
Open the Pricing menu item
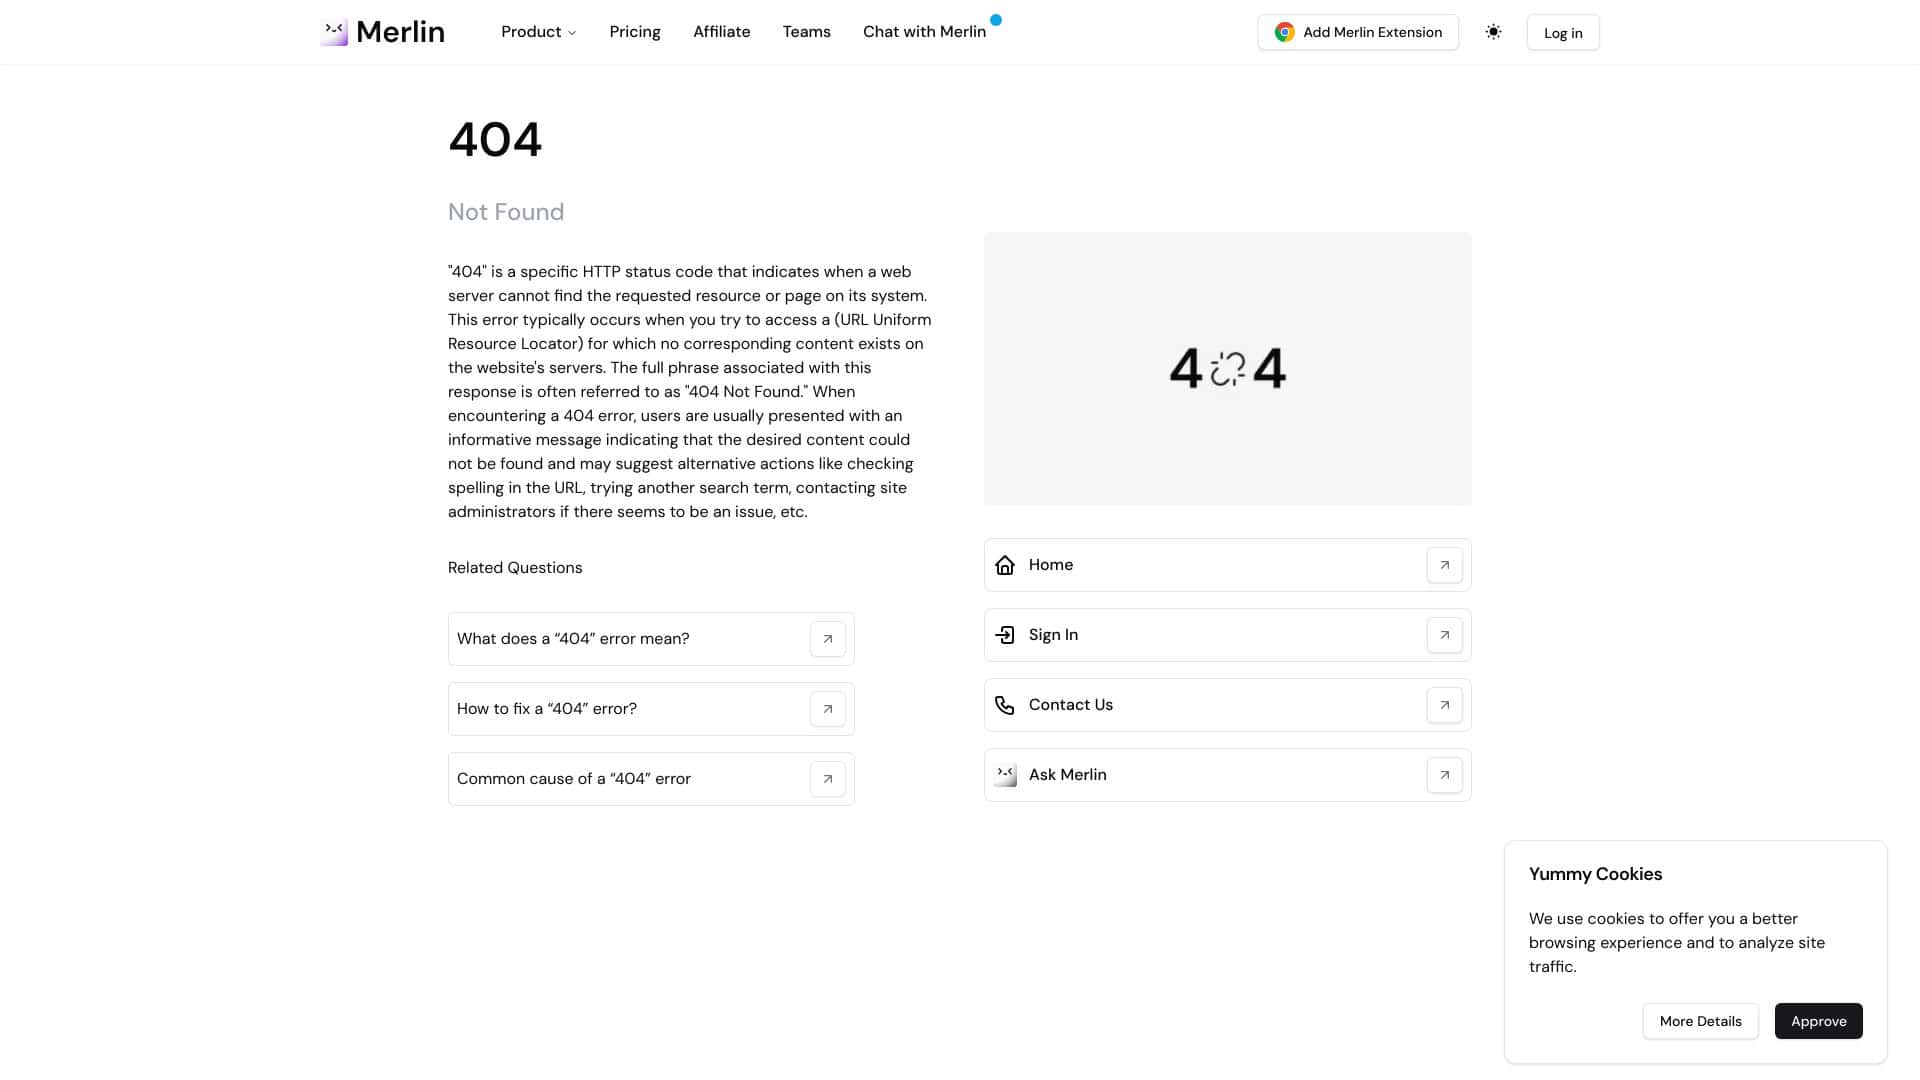(x=634, y=32)
